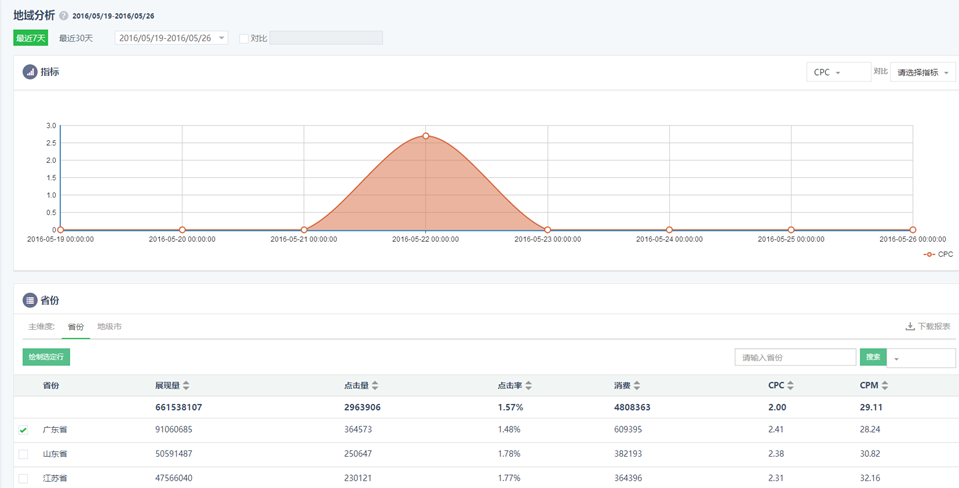Sort table by 消费 column arrows

pos(637,386)
